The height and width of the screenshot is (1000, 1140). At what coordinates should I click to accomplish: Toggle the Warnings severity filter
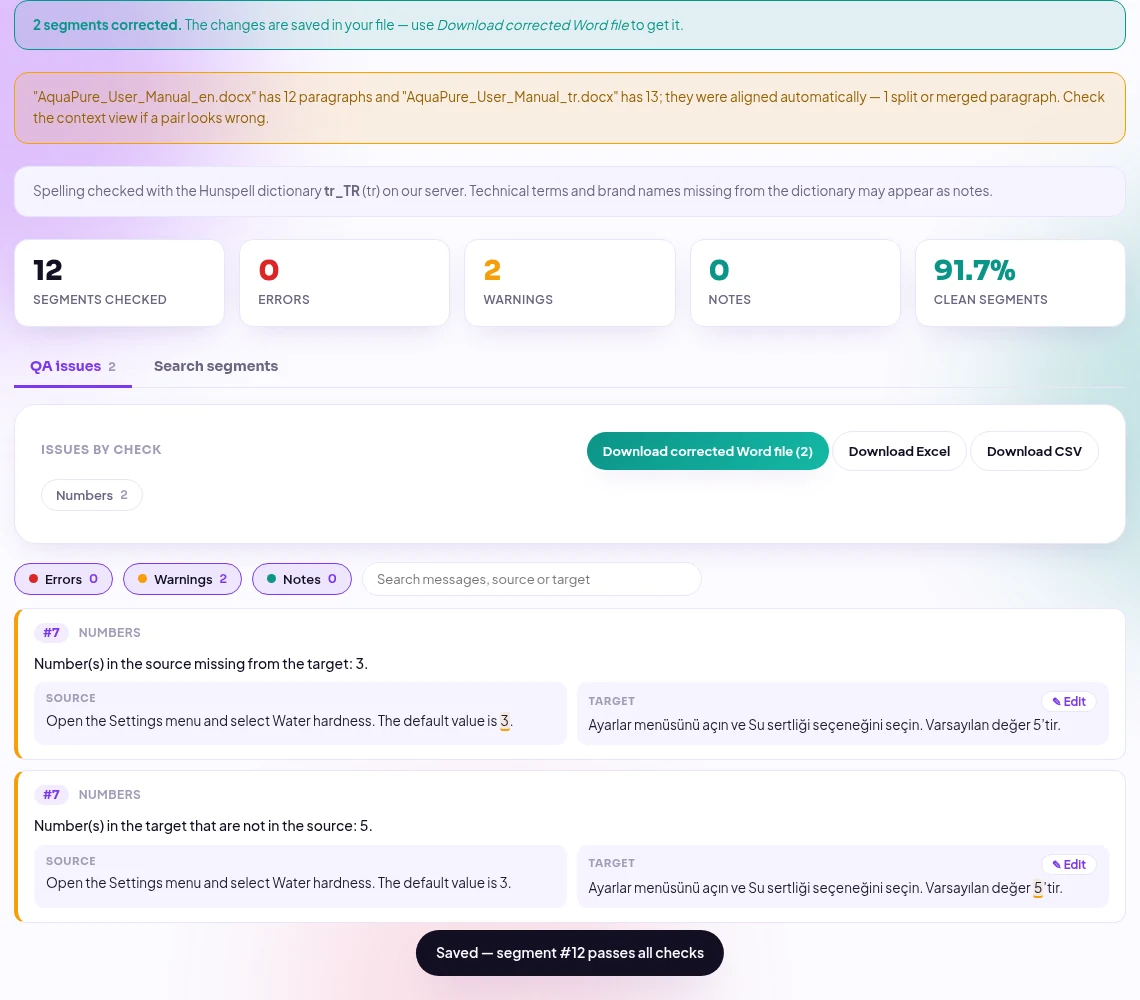point(182,579)
